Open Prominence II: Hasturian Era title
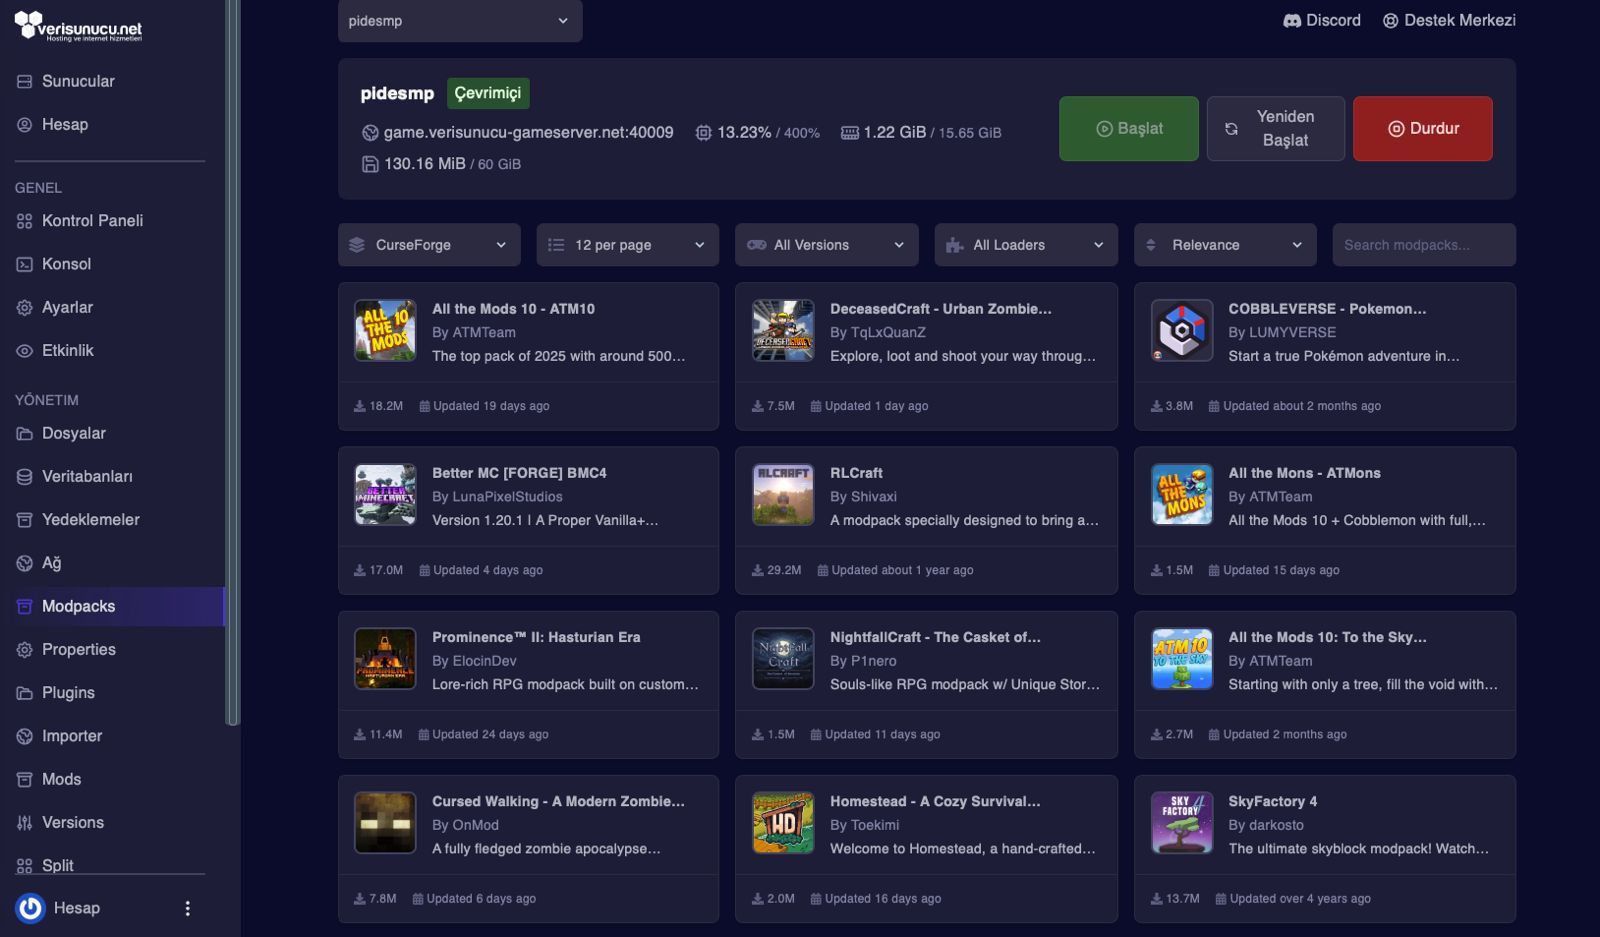This screenshot has width=1600, height=937. pyautogui.click(x=536, y=637)
